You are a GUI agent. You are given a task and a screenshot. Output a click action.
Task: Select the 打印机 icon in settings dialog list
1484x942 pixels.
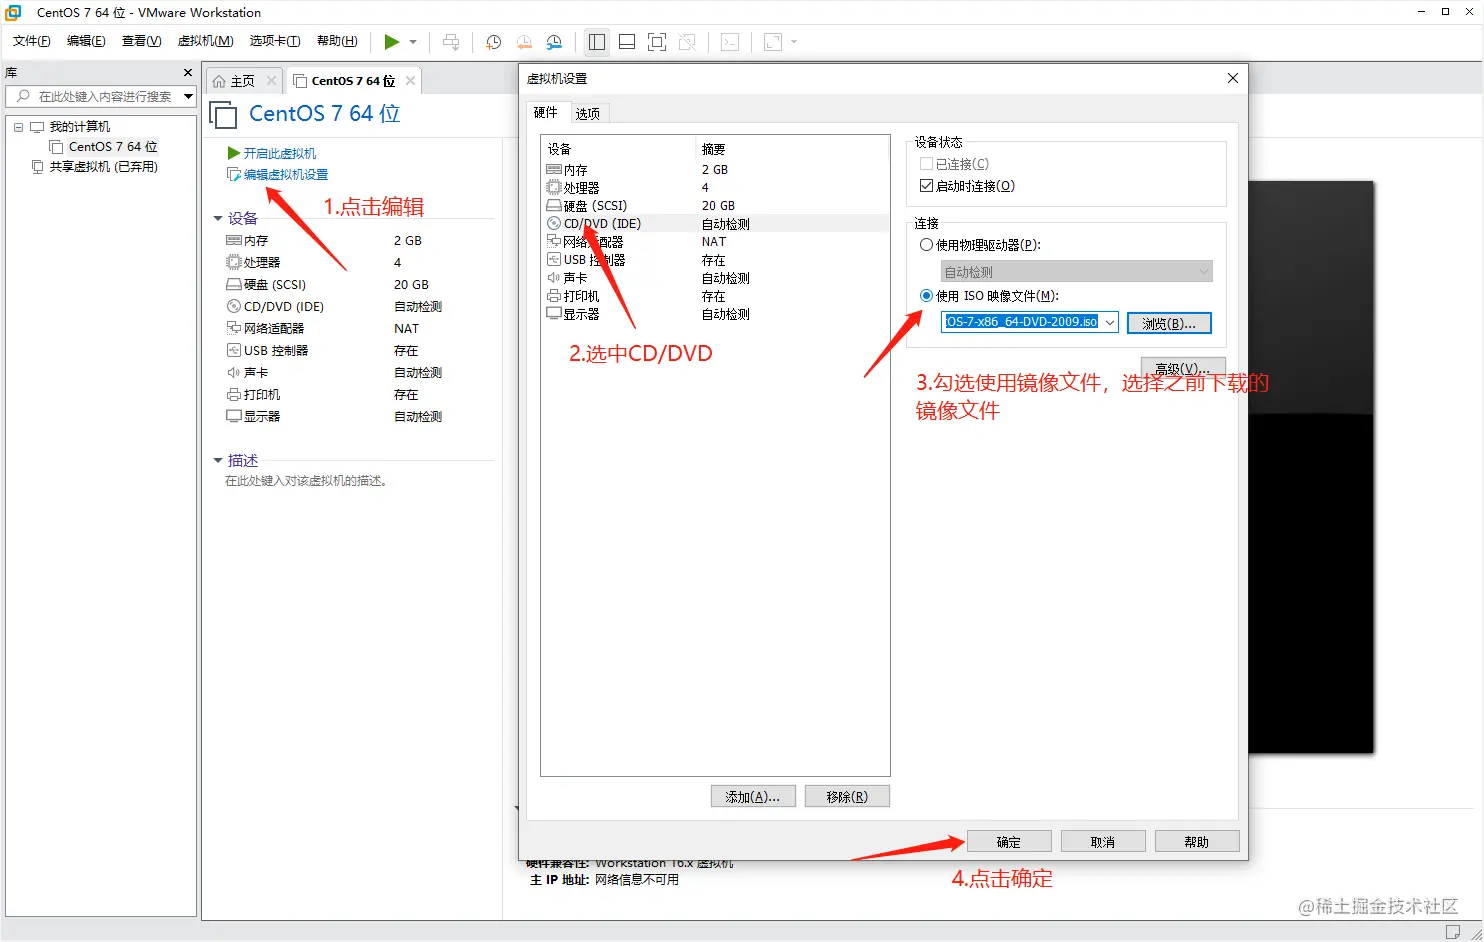point(554,295)
